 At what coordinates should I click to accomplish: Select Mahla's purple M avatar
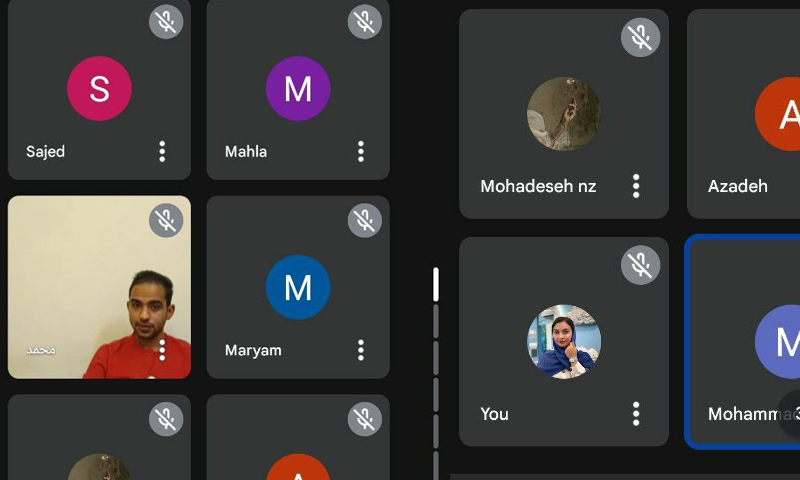[298, 88]
